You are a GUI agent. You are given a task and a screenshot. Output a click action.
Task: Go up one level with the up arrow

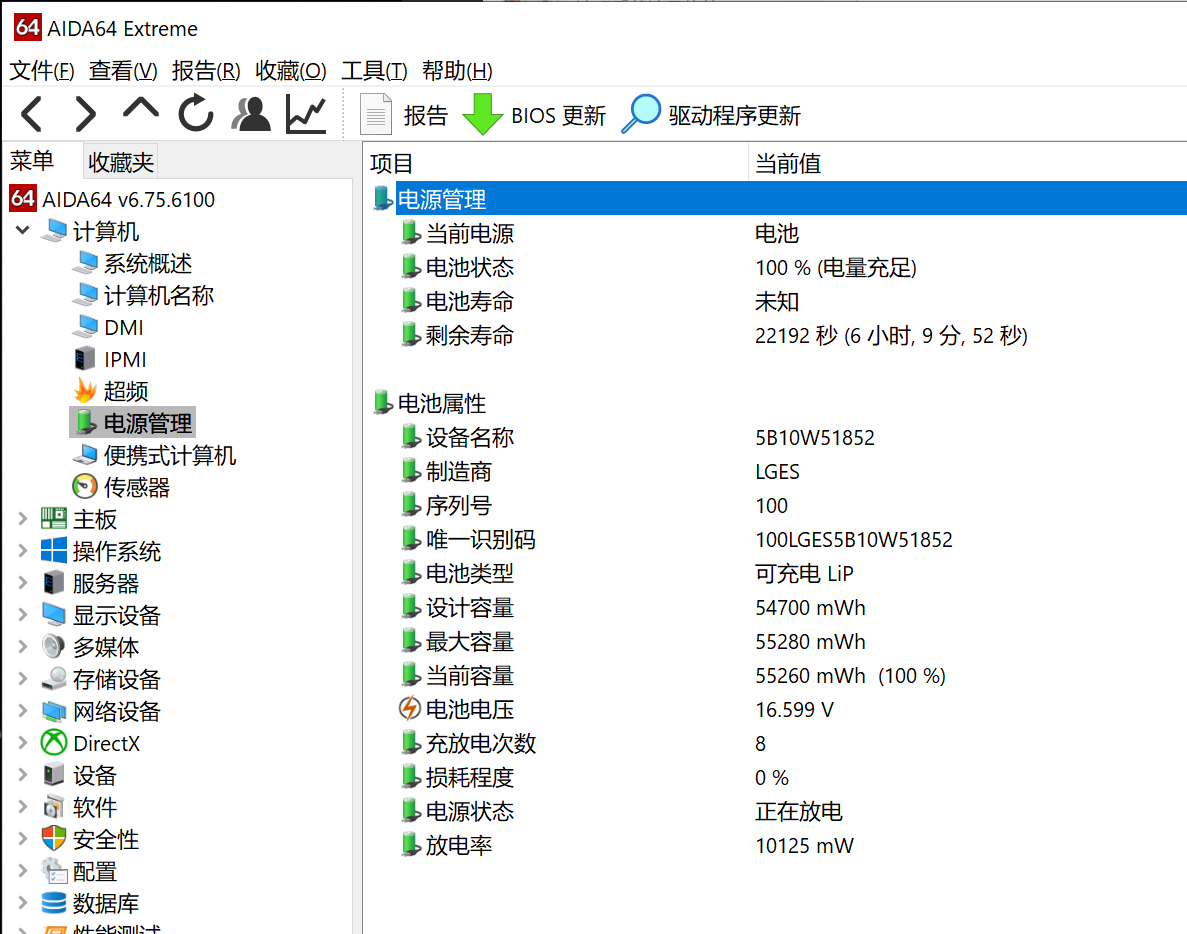(x=141, y=110)
